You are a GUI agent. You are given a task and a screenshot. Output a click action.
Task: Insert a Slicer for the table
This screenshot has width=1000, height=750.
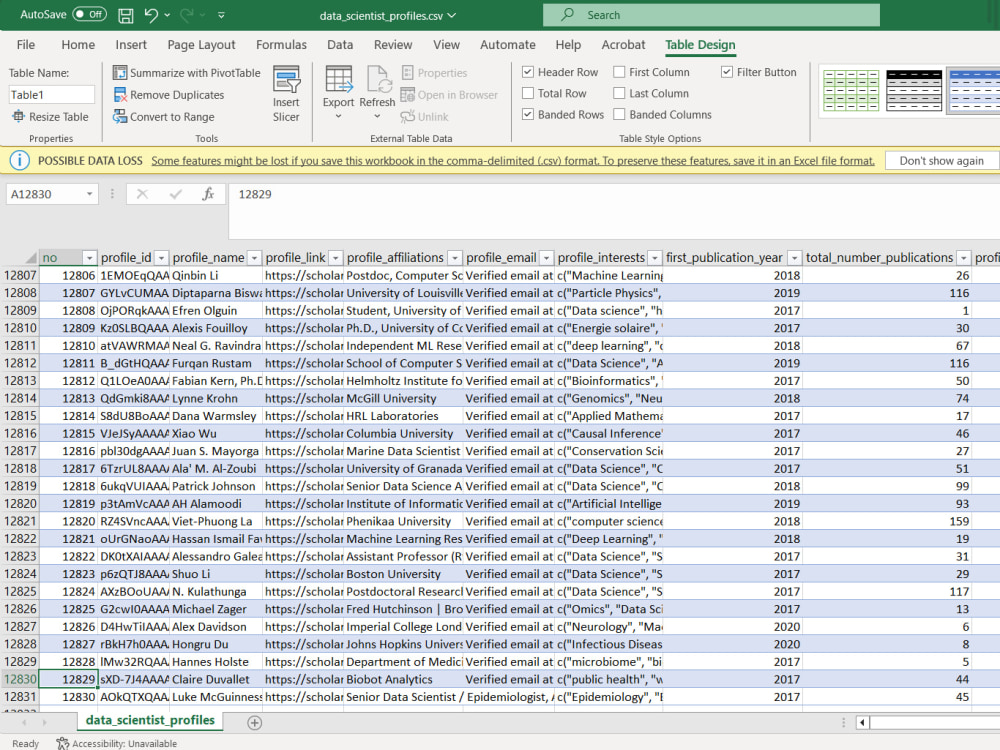286,94
